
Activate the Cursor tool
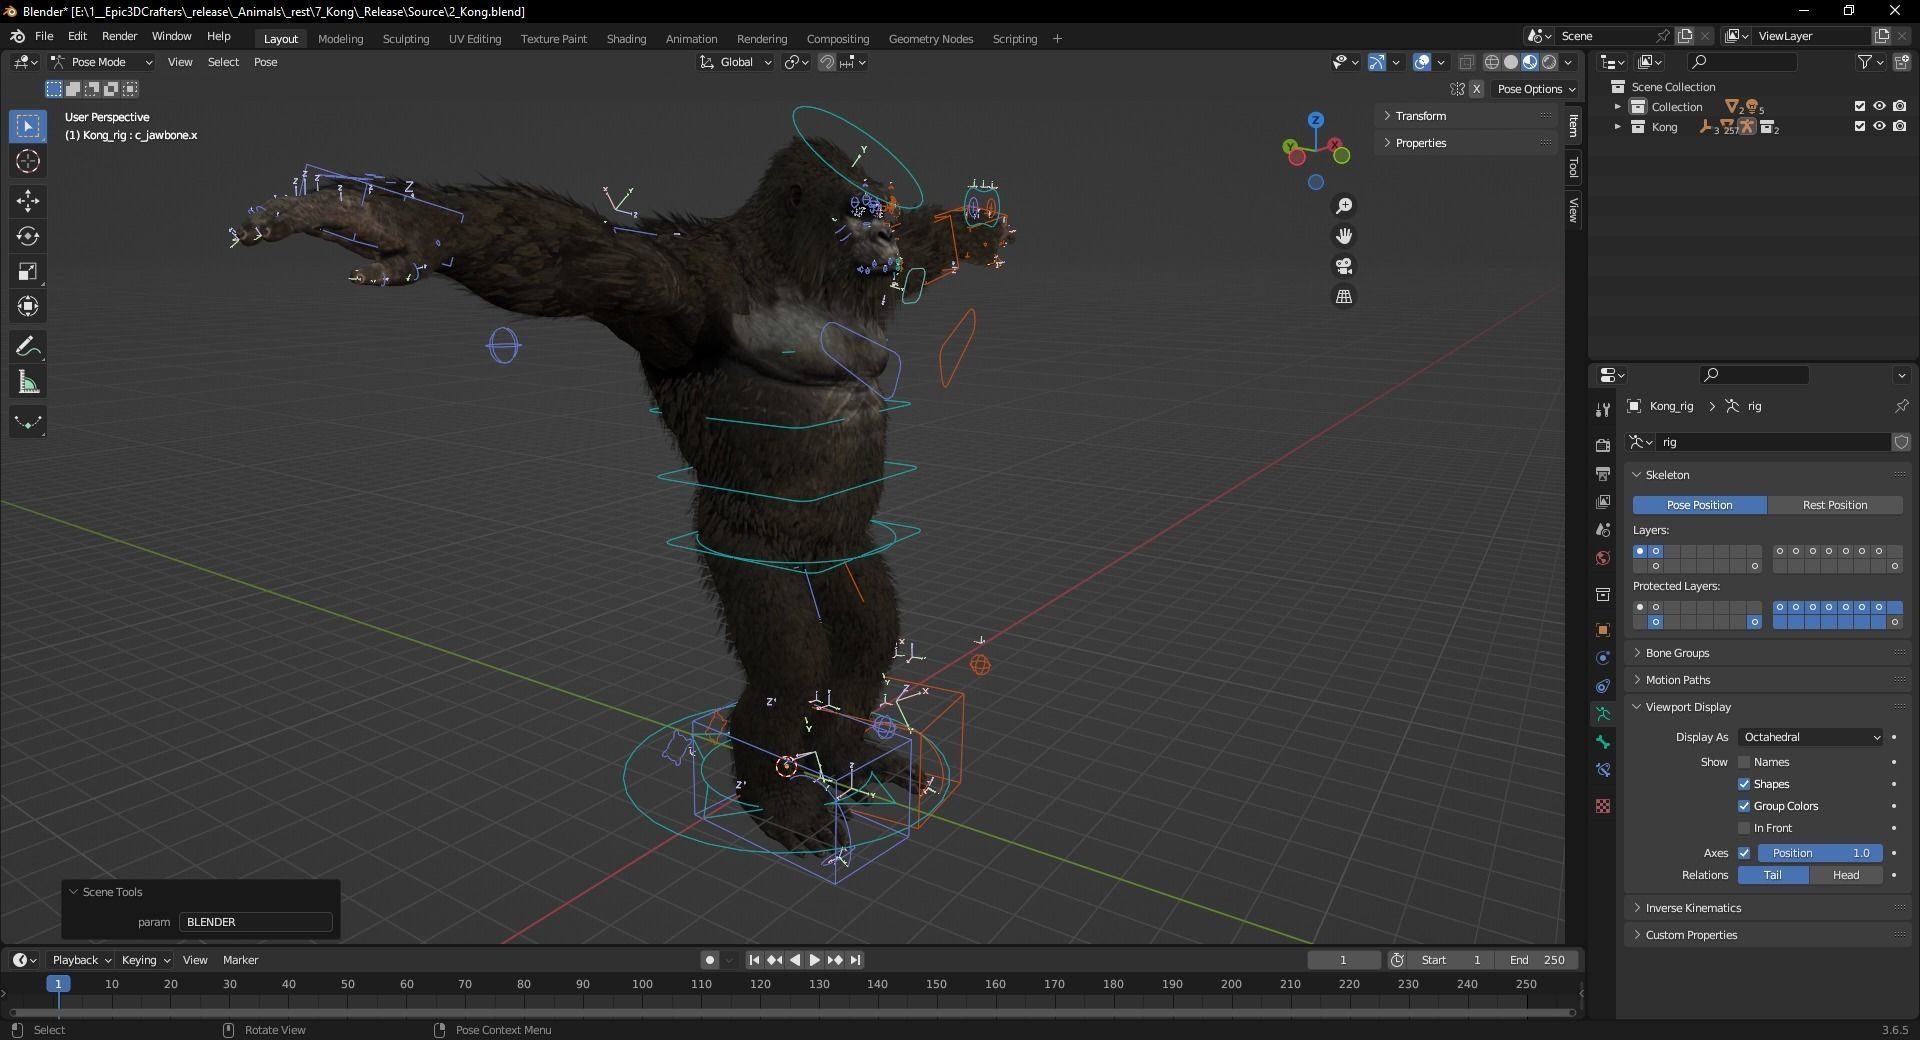28,162
